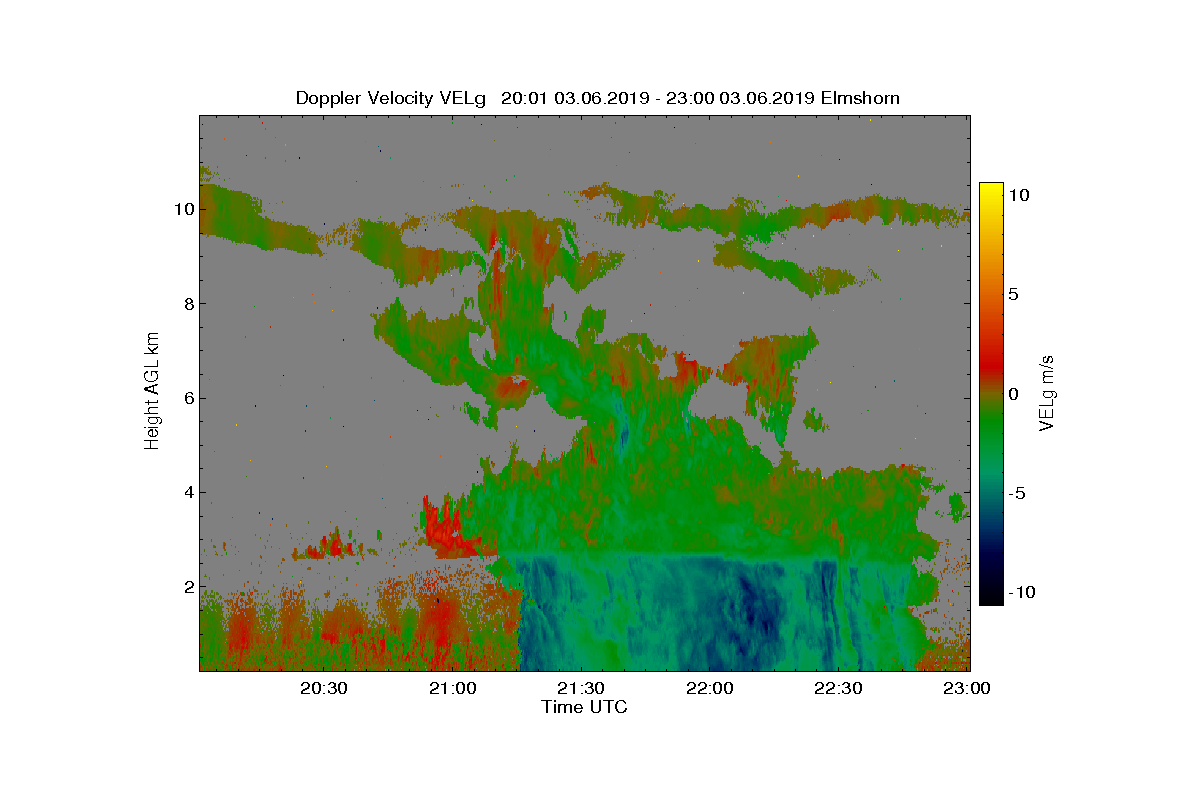Click the colorbar tick label 5
Viewport: 1200px width, 800px height.
pos(1012,295)
